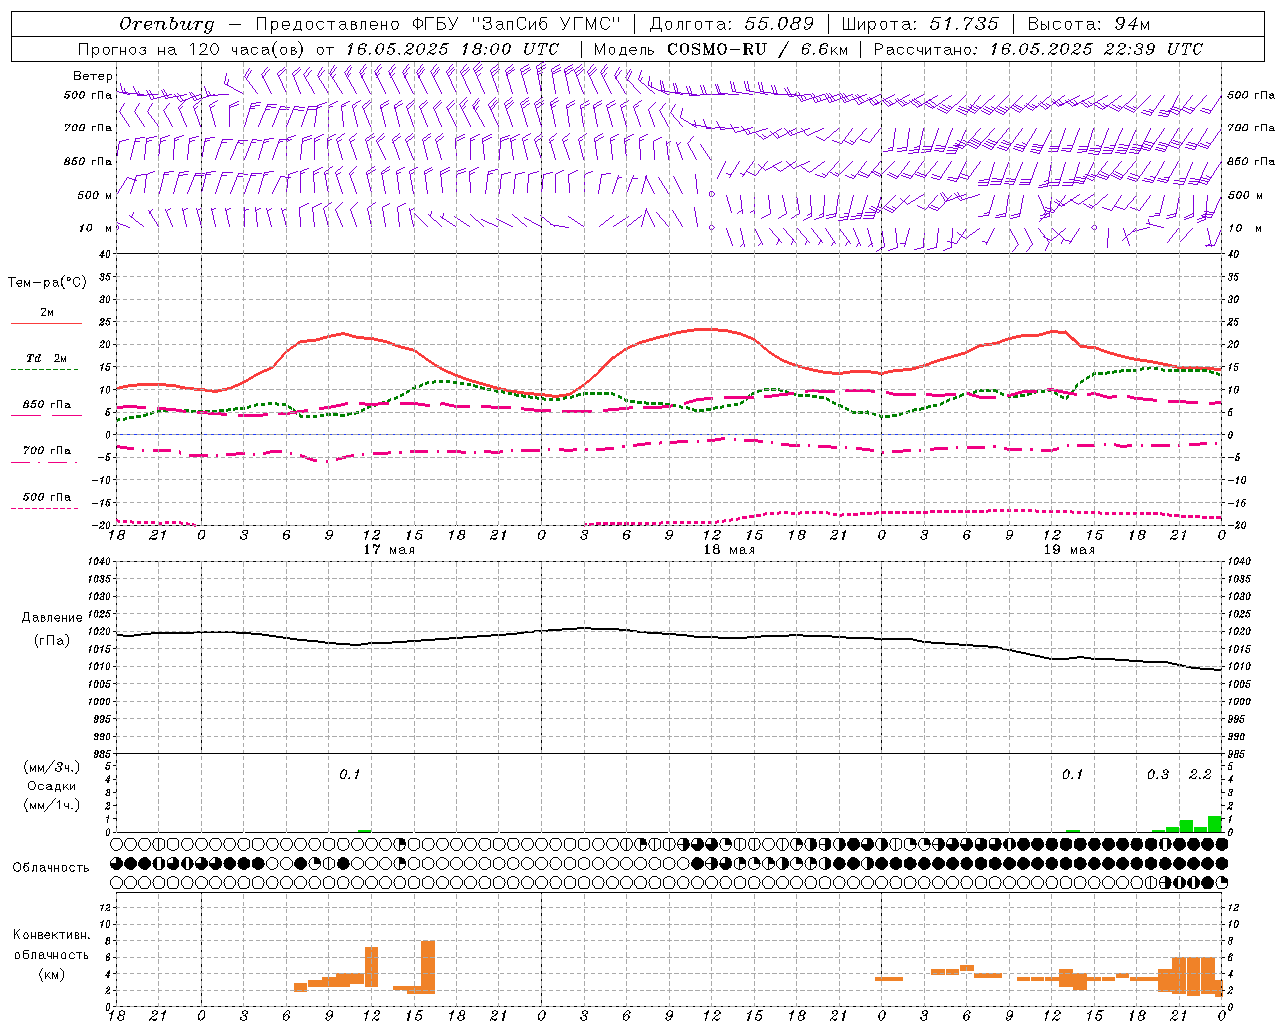The width and height of the screenshot is (1280, 1024).
Task: Click the '(мм/3ч.)' precipitation unit label
Action: (52, 768)
